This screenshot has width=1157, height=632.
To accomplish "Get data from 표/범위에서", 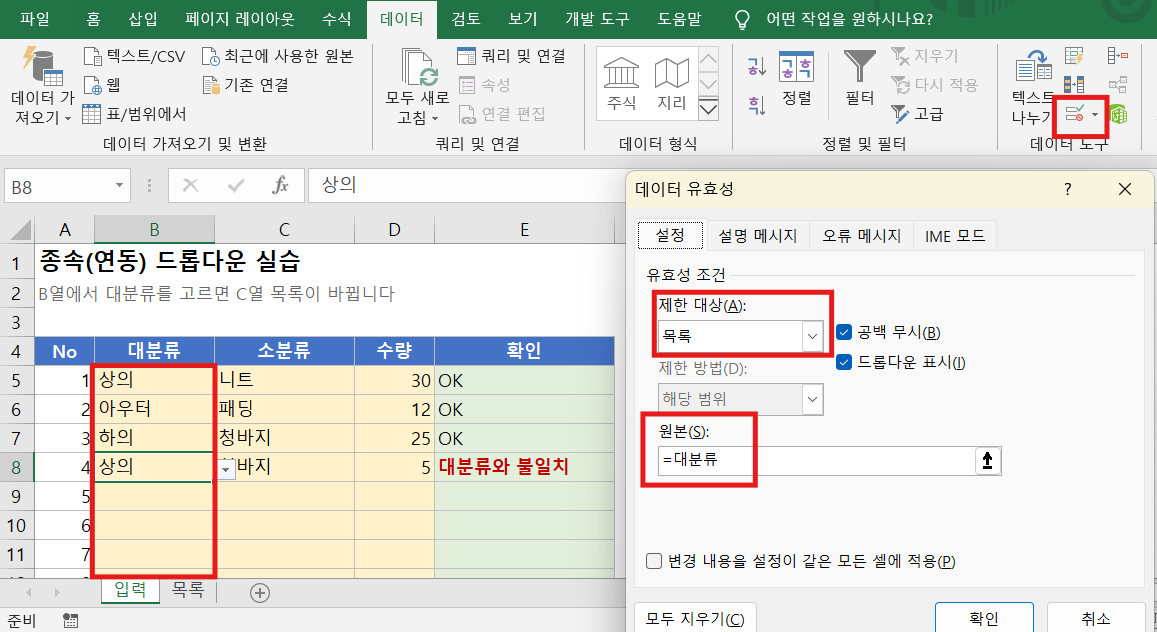I will 134,114.
